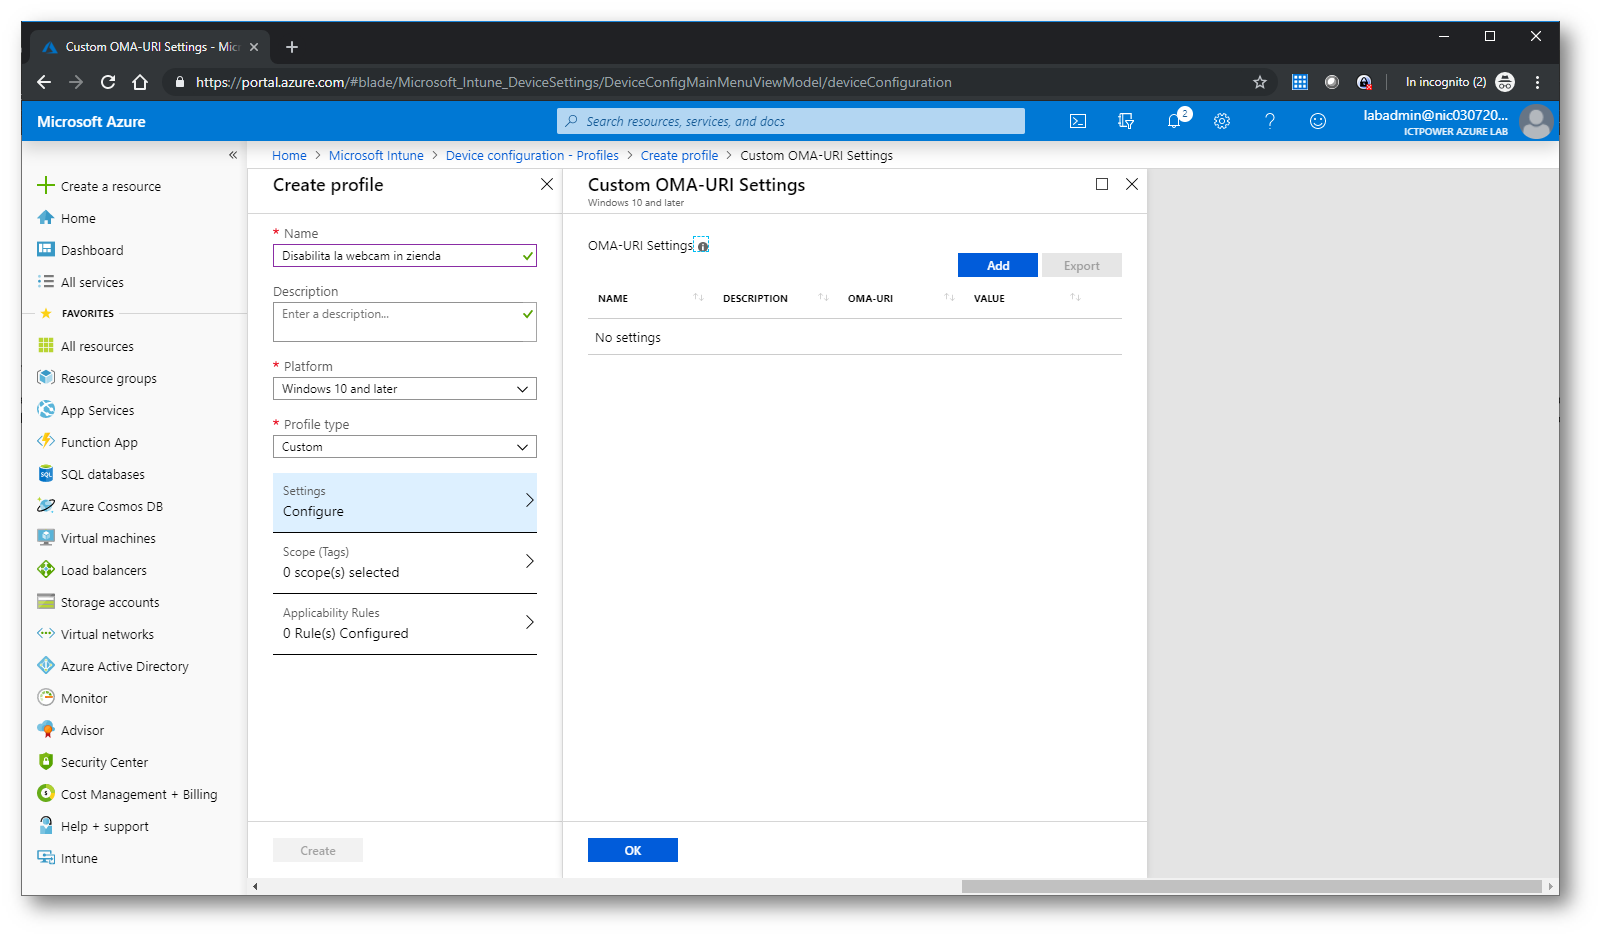Open the Profile type dropdown
Viewport: 1602px width, 938px height.
click(x=405, y=447)
